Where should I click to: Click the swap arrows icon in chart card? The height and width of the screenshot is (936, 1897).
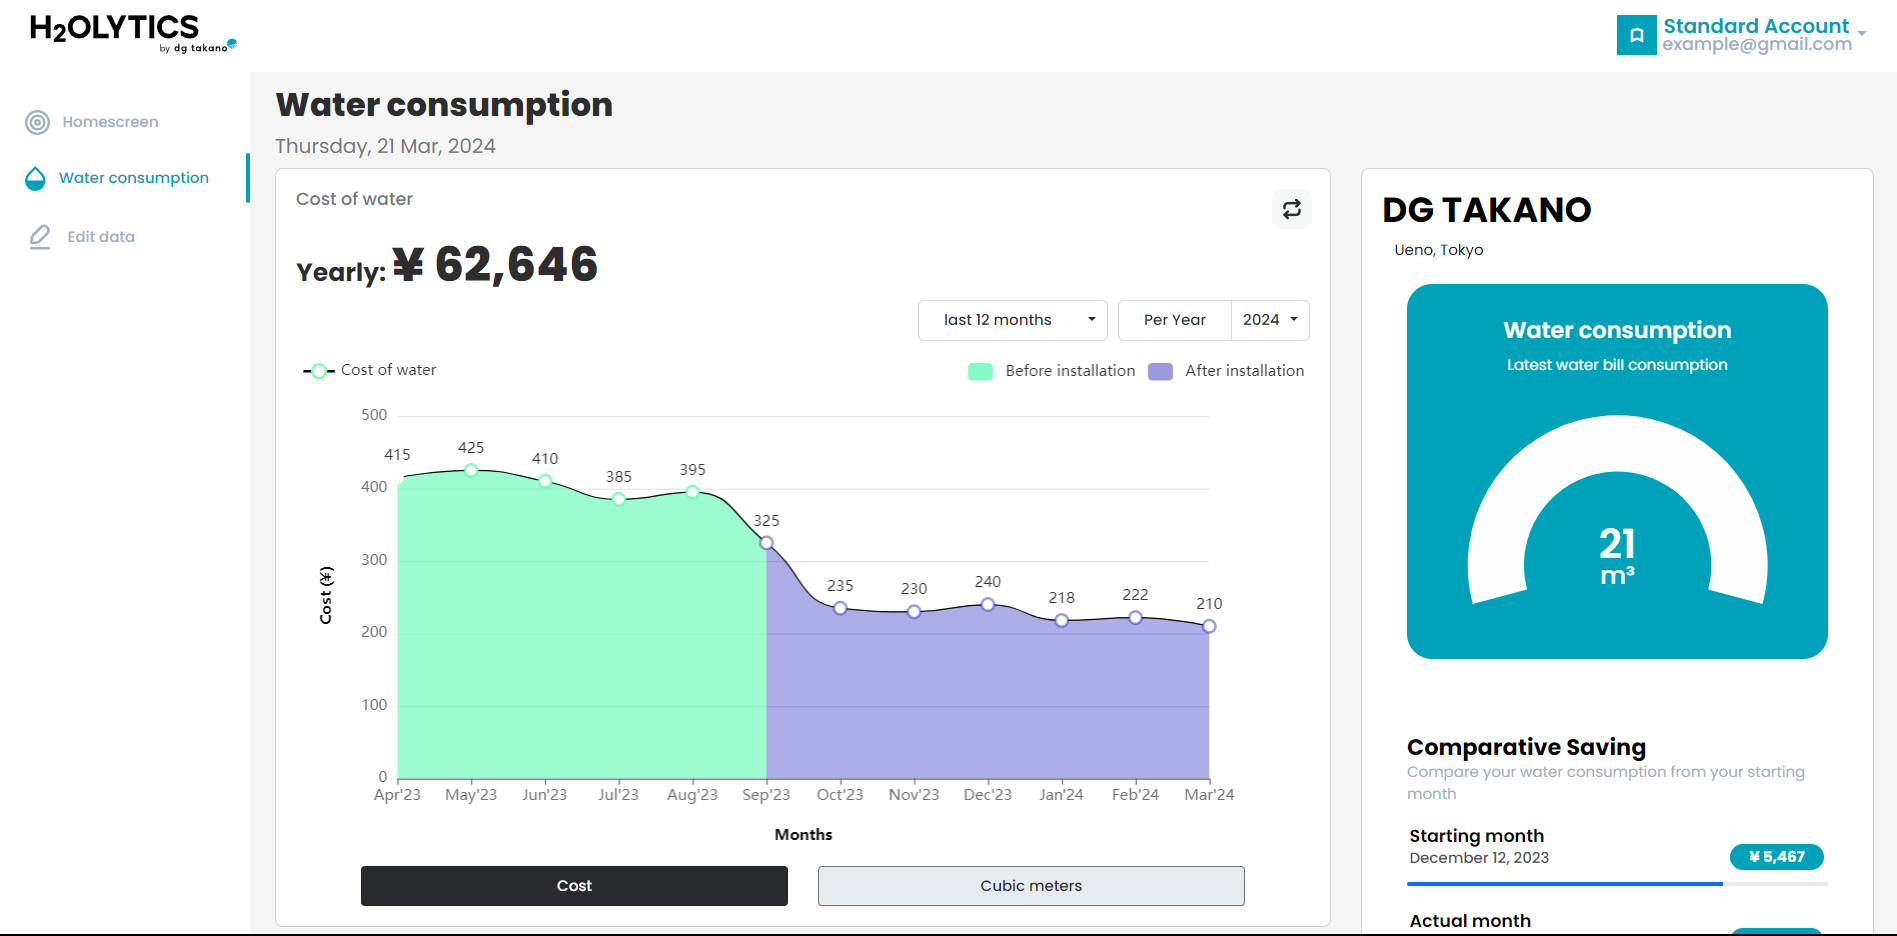coord(1291,209)
